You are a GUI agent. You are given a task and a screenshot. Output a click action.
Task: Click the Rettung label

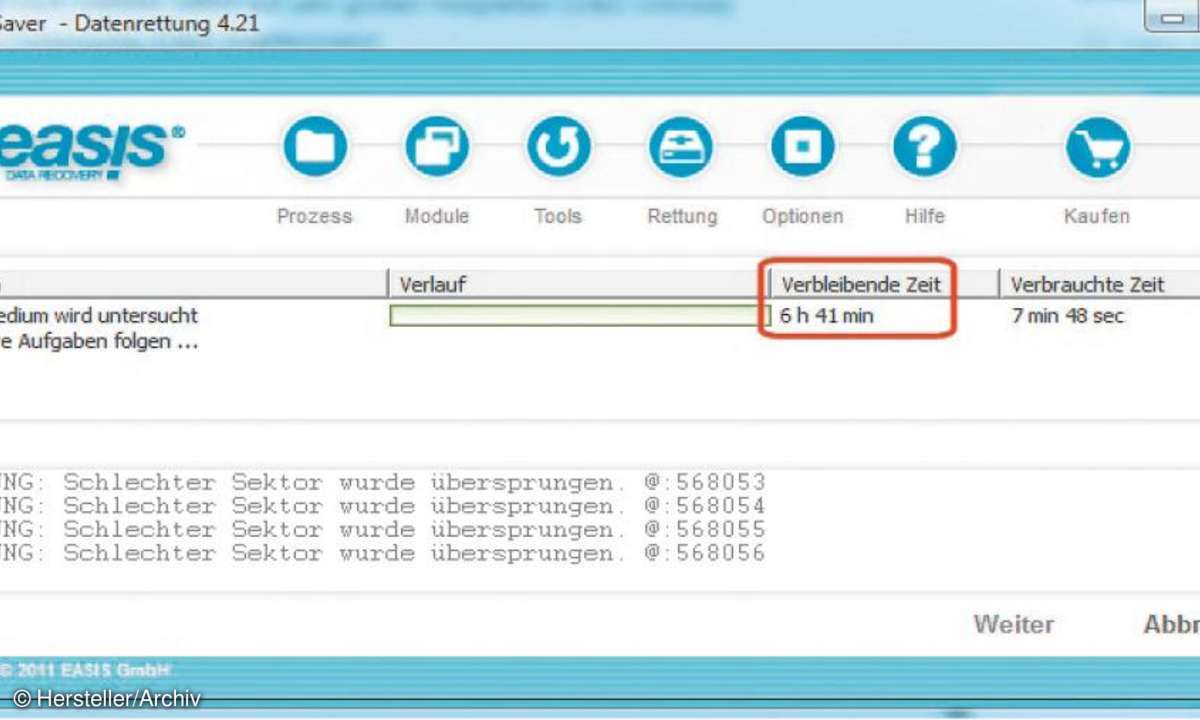coord(682,216)
